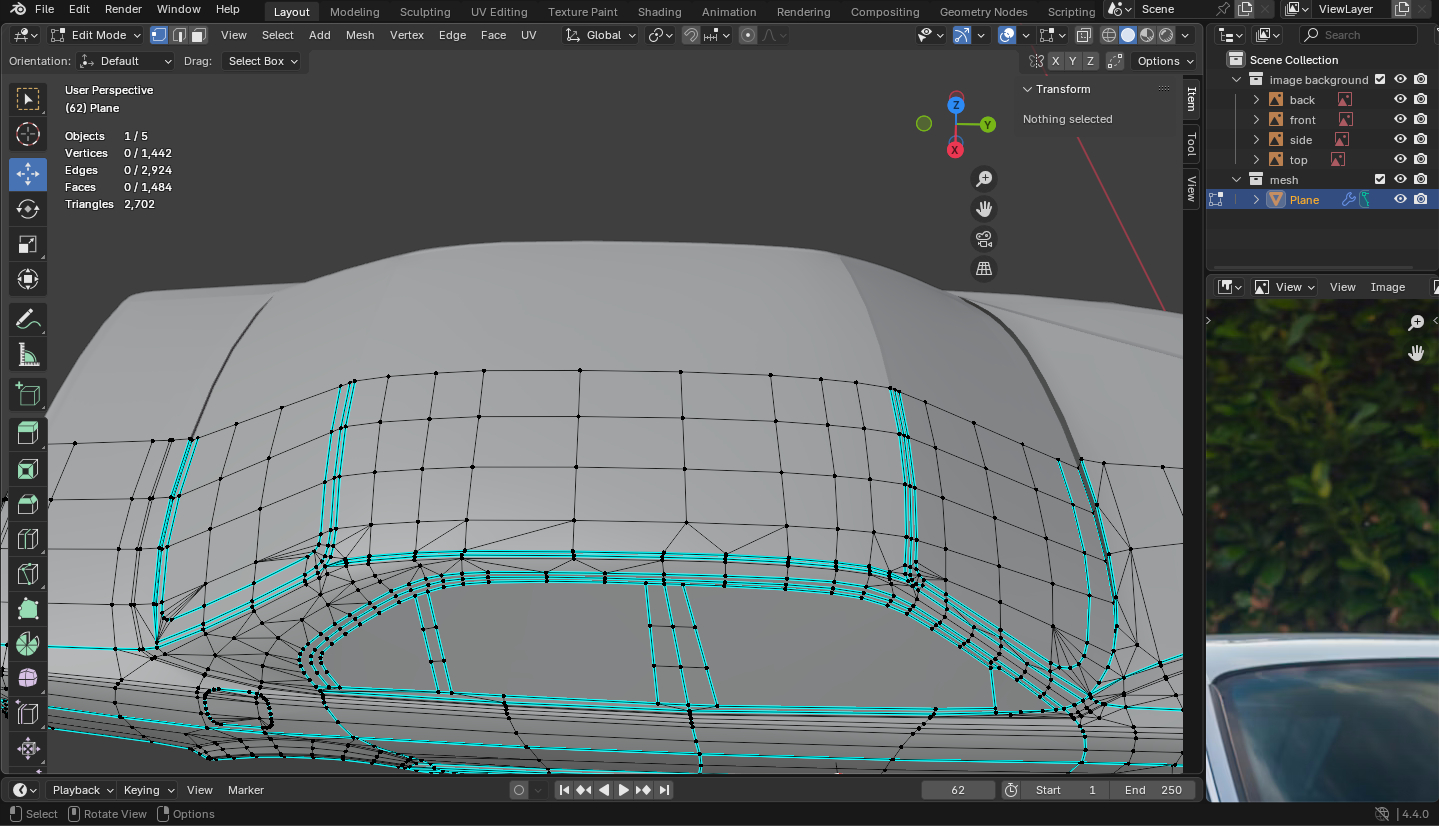Viewport: 1439px width, 826px height.
Task: Enable vertex select mode
Action: 159,35
